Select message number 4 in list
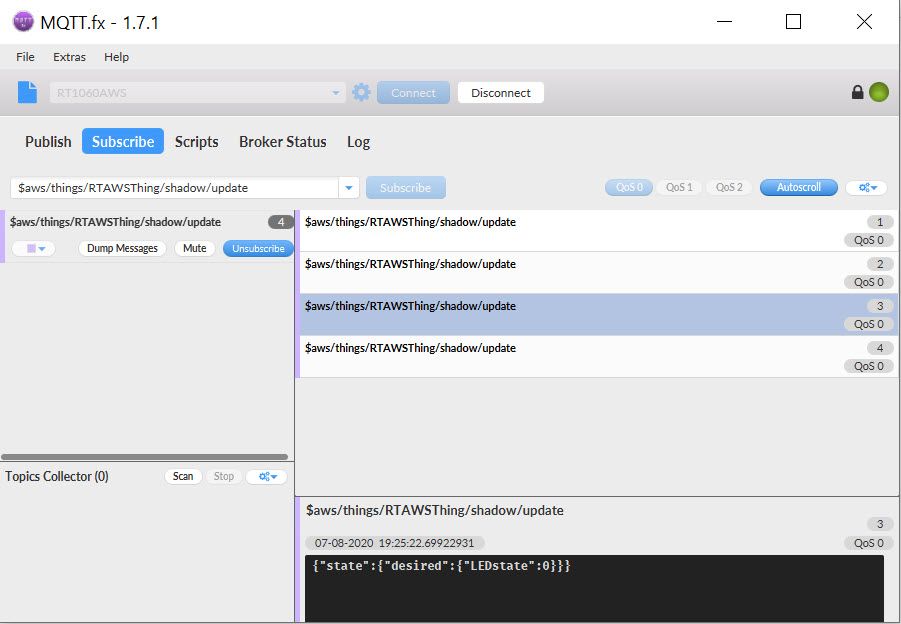This screenshot has height=624, width=901. tap(598, 356)
